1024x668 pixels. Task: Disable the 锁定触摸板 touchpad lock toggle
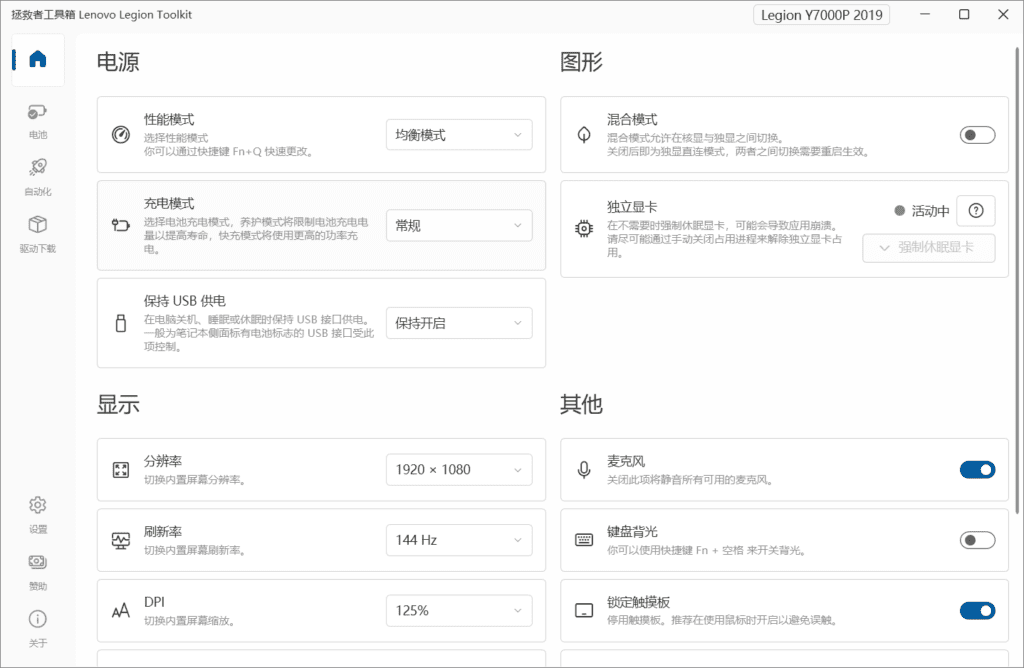[x=977, y=610]
